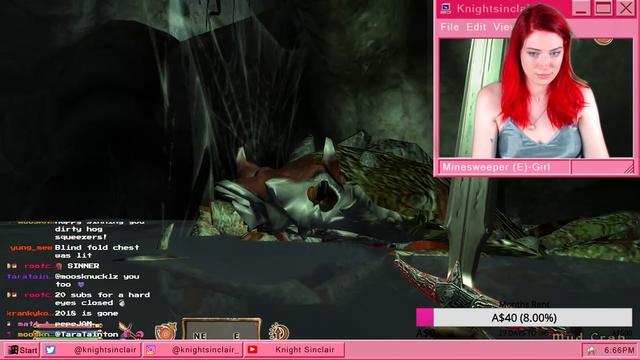640x360 pixels.
Task: Click the star badge tray icon
Action: point(591,350)
